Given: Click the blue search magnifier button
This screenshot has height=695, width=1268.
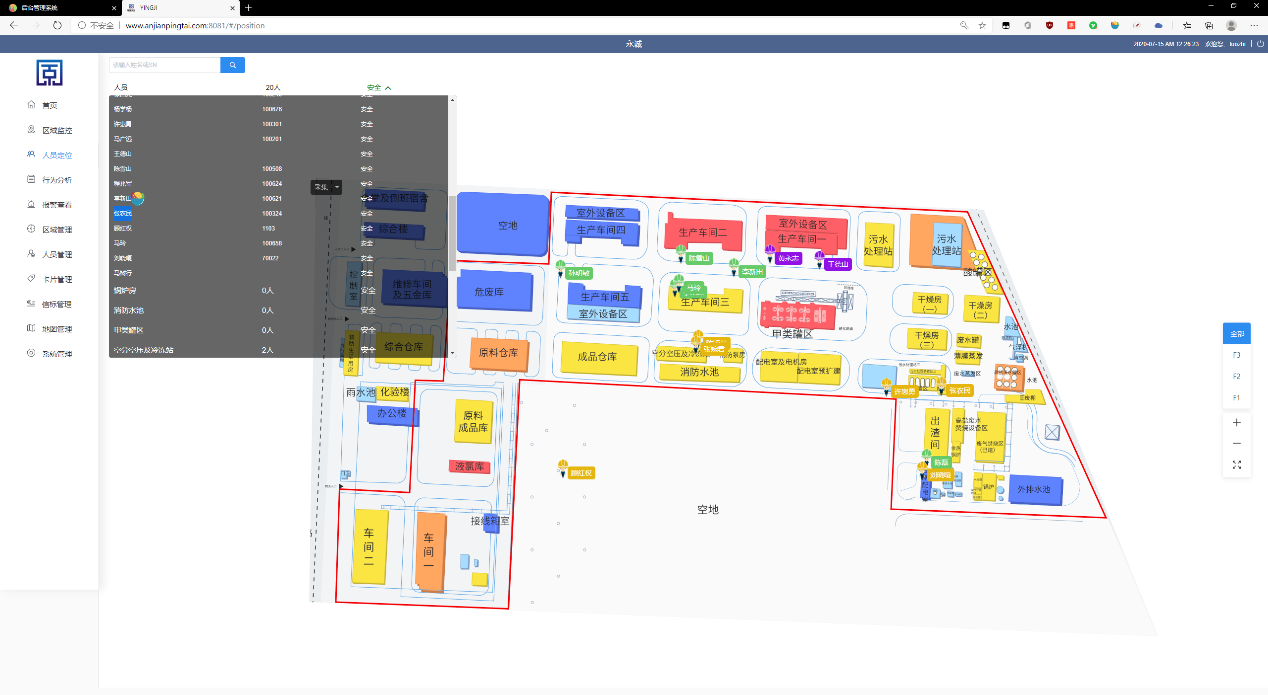Looking at the screenshot, I should 232,65.
